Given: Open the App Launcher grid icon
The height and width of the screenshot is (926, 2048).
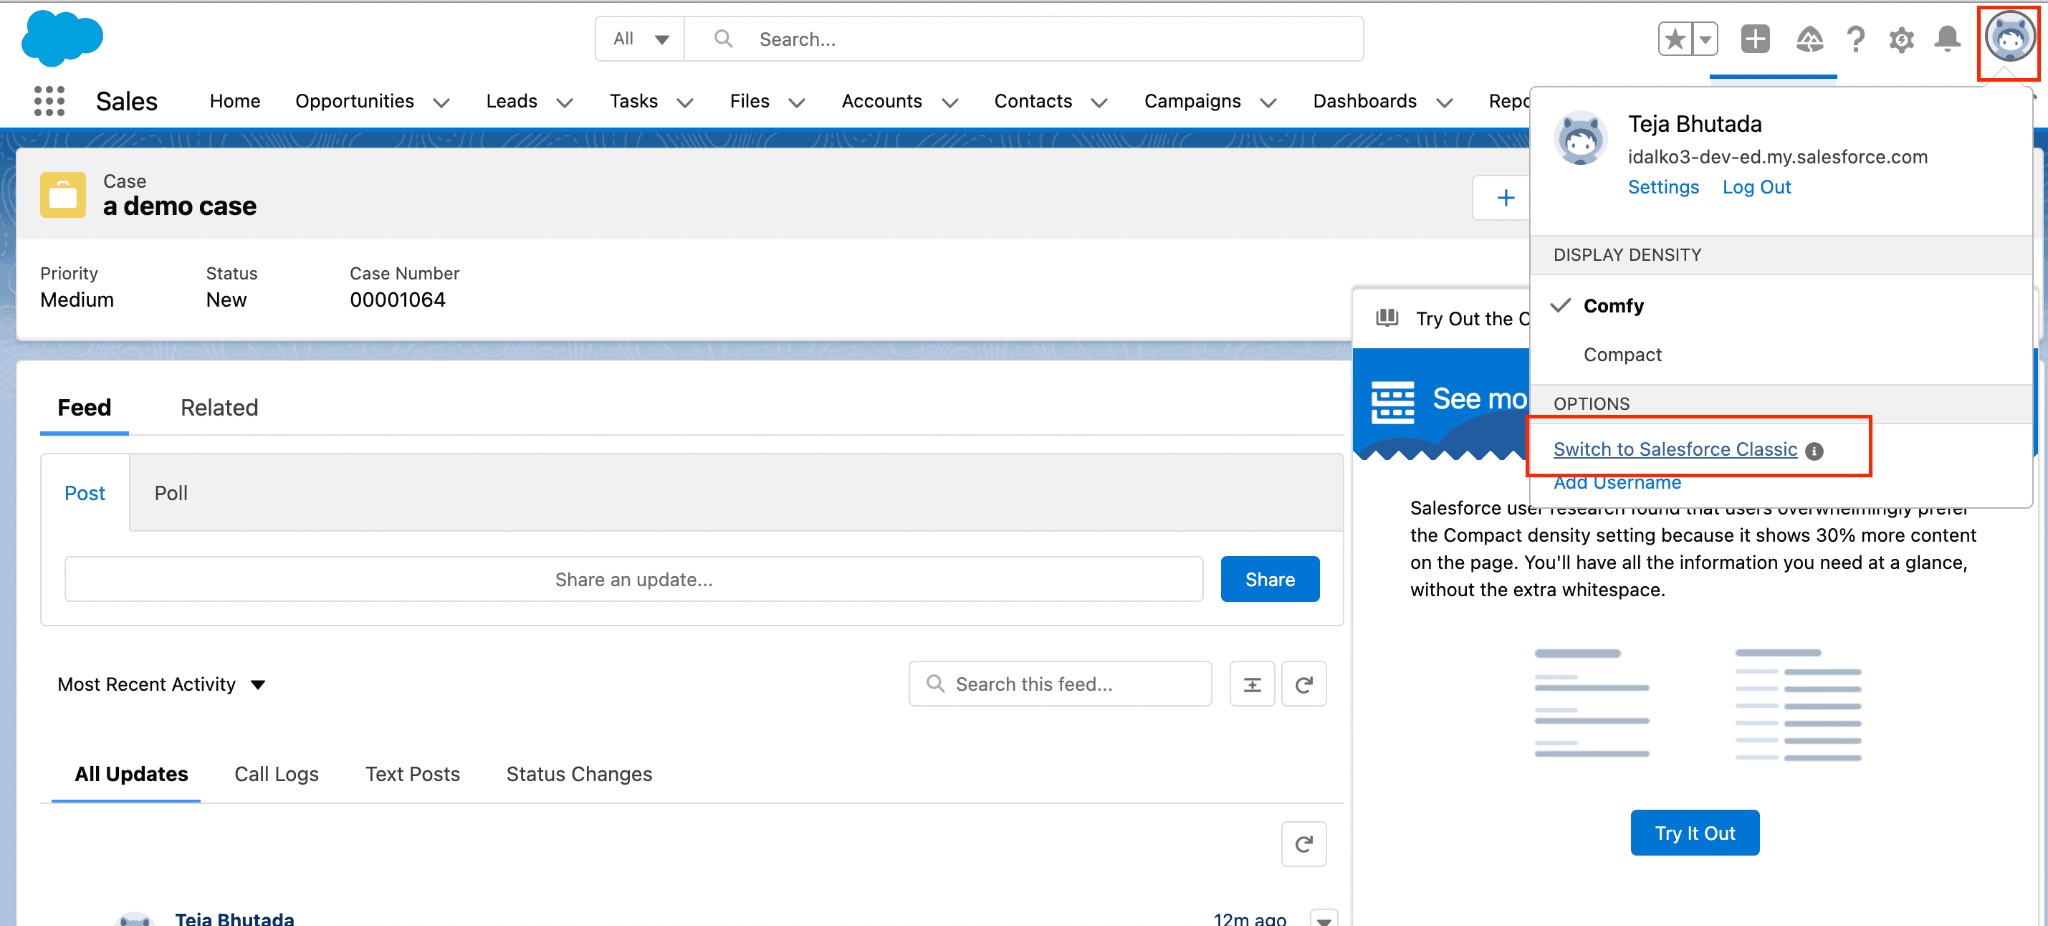Looking at the screenshot, I should point(49,101).
